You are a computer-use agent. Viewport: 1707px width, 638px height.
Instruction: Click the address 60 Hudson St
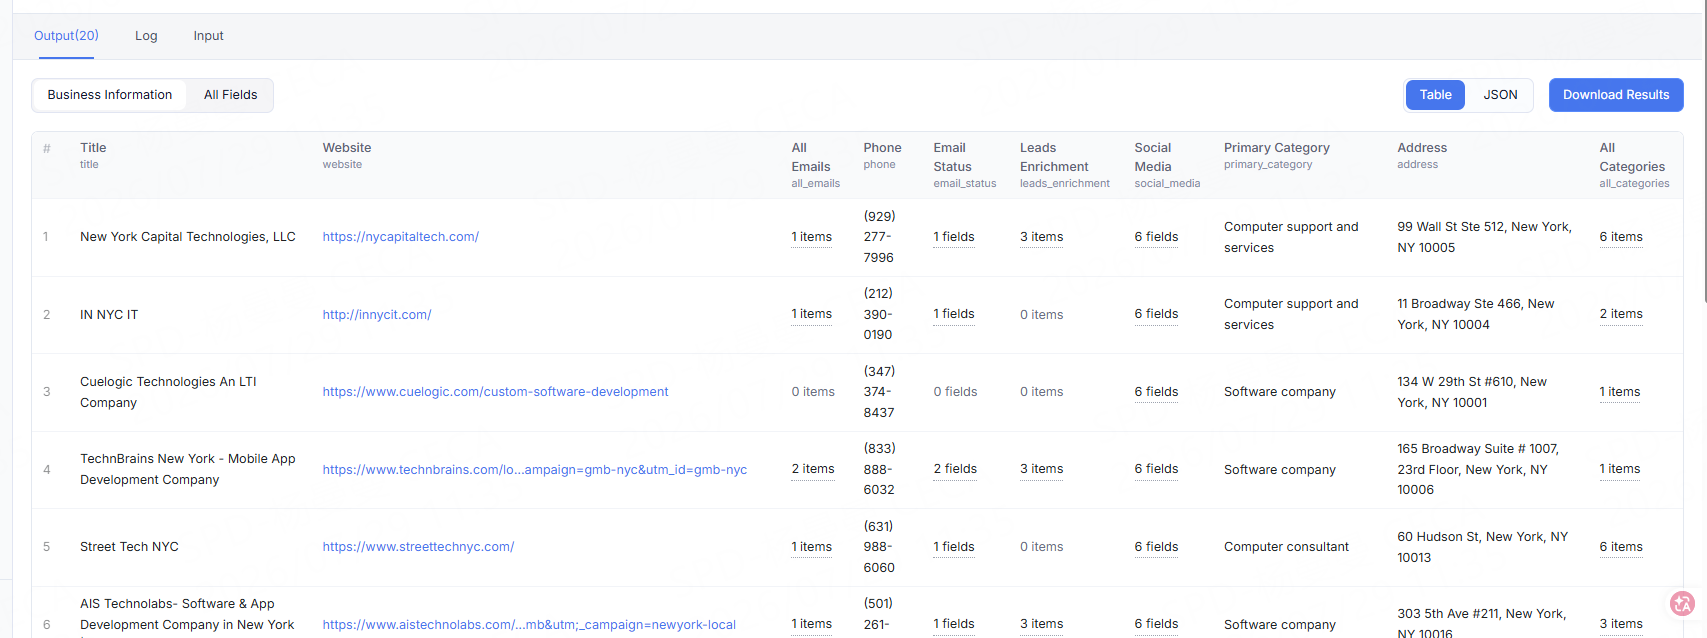1482,547
